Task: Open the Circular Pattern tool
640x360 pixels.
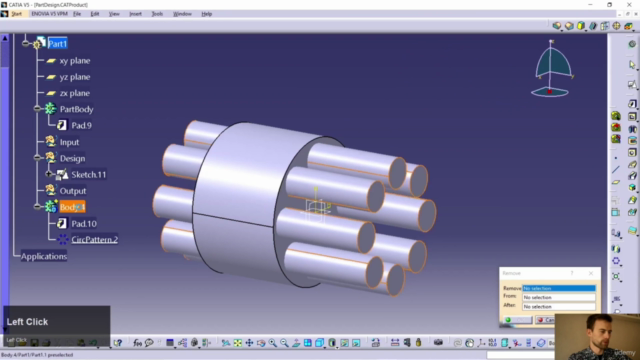Action: [x=616, y=261]
